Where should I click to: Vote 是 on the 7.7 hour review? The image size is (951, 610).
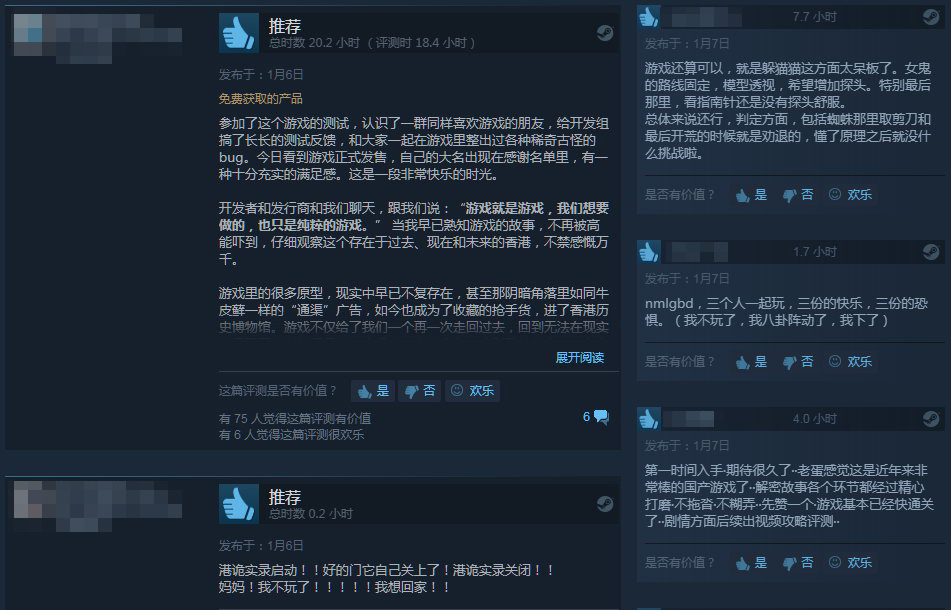(x=751, y=195)
